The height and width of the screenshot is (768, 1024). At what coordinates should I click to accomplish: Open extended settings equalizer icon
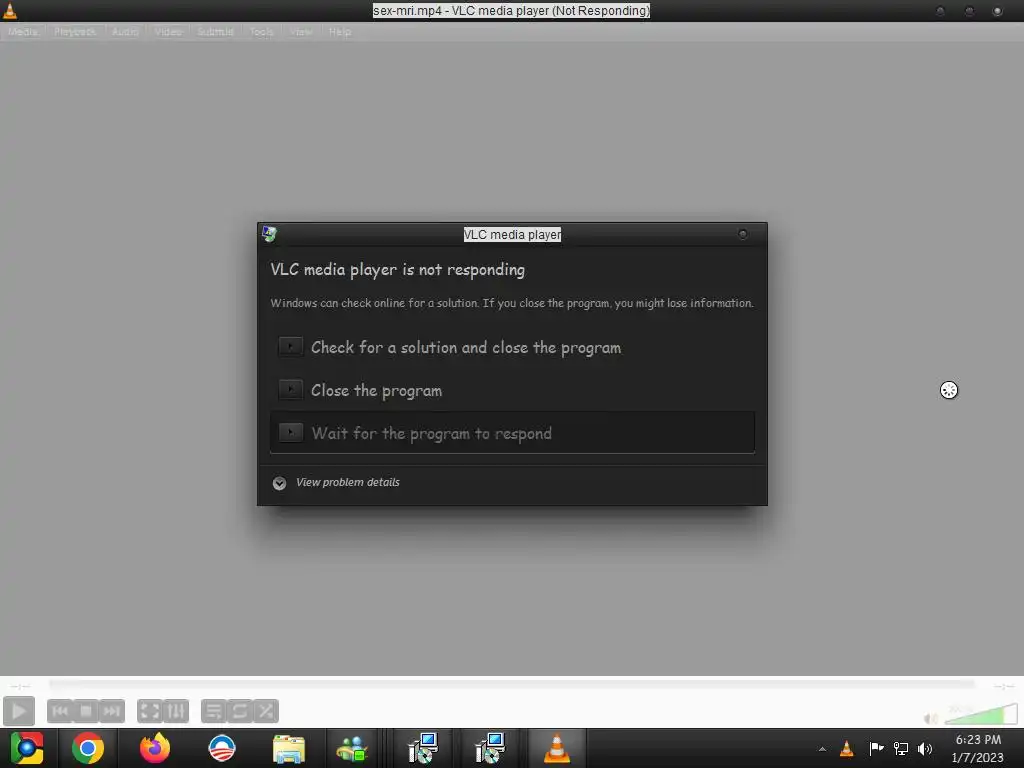coord(176,711)
